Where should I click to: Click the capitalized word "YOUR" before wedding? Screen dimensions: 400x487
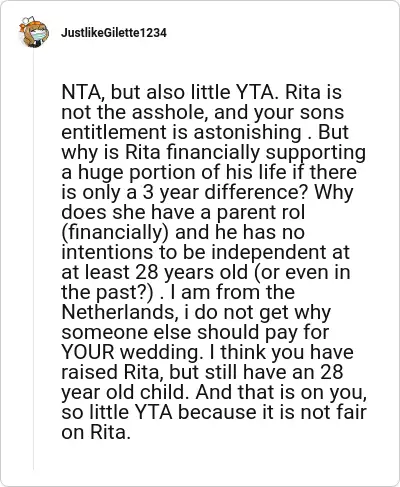coord(88,352)
